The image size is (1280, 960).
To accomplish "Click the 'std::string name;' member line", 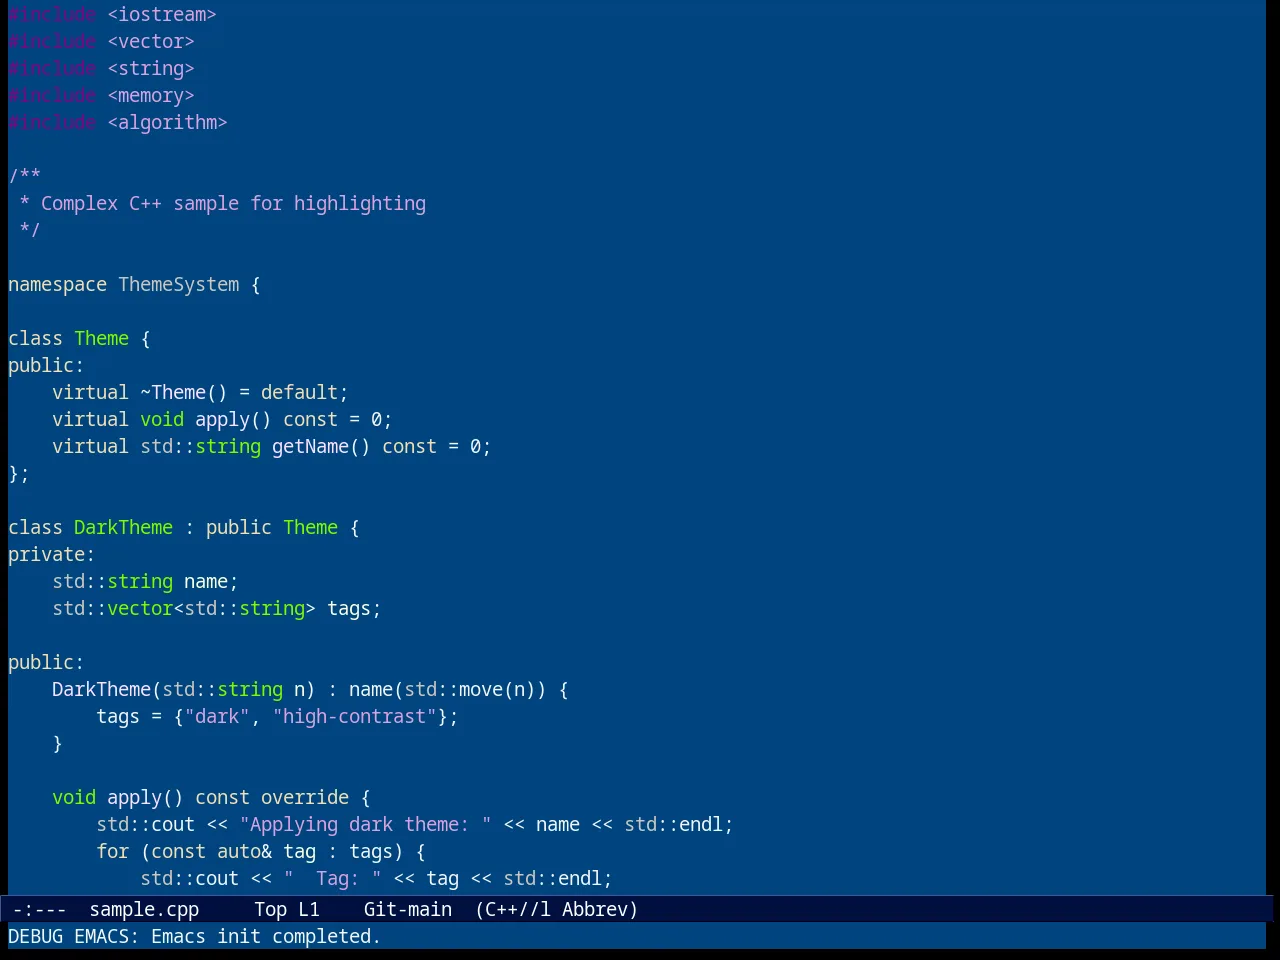I will coord(145,581).
